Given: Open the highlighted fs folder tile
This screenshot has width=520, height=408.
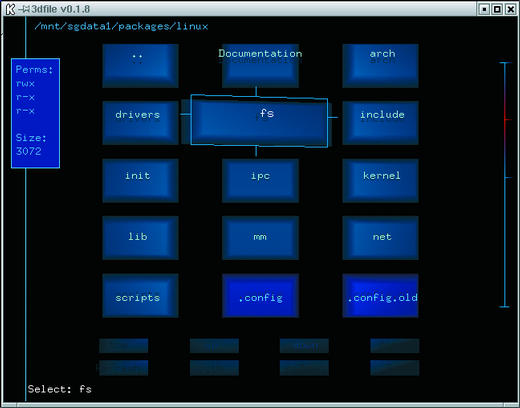Looking at the screenshot, I should tap(259, 121).
